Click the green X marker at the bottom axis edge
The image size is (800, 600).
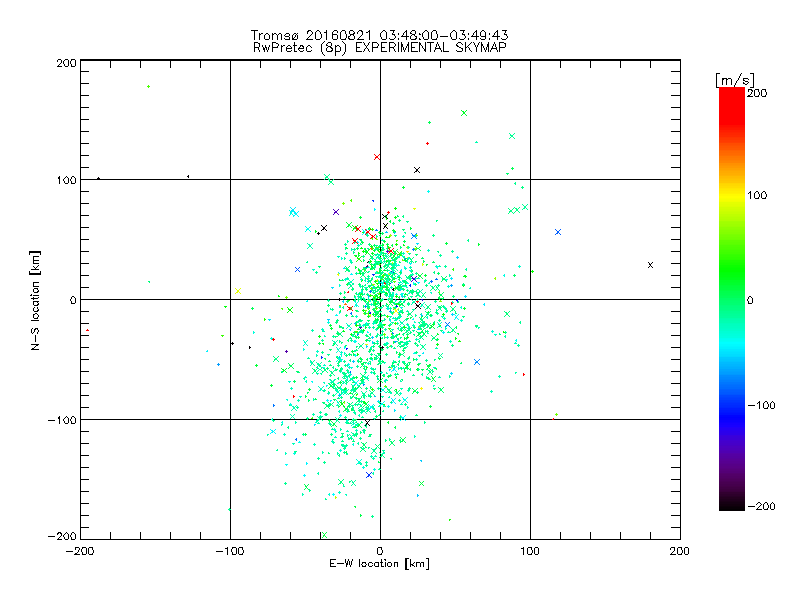(324, 535)
